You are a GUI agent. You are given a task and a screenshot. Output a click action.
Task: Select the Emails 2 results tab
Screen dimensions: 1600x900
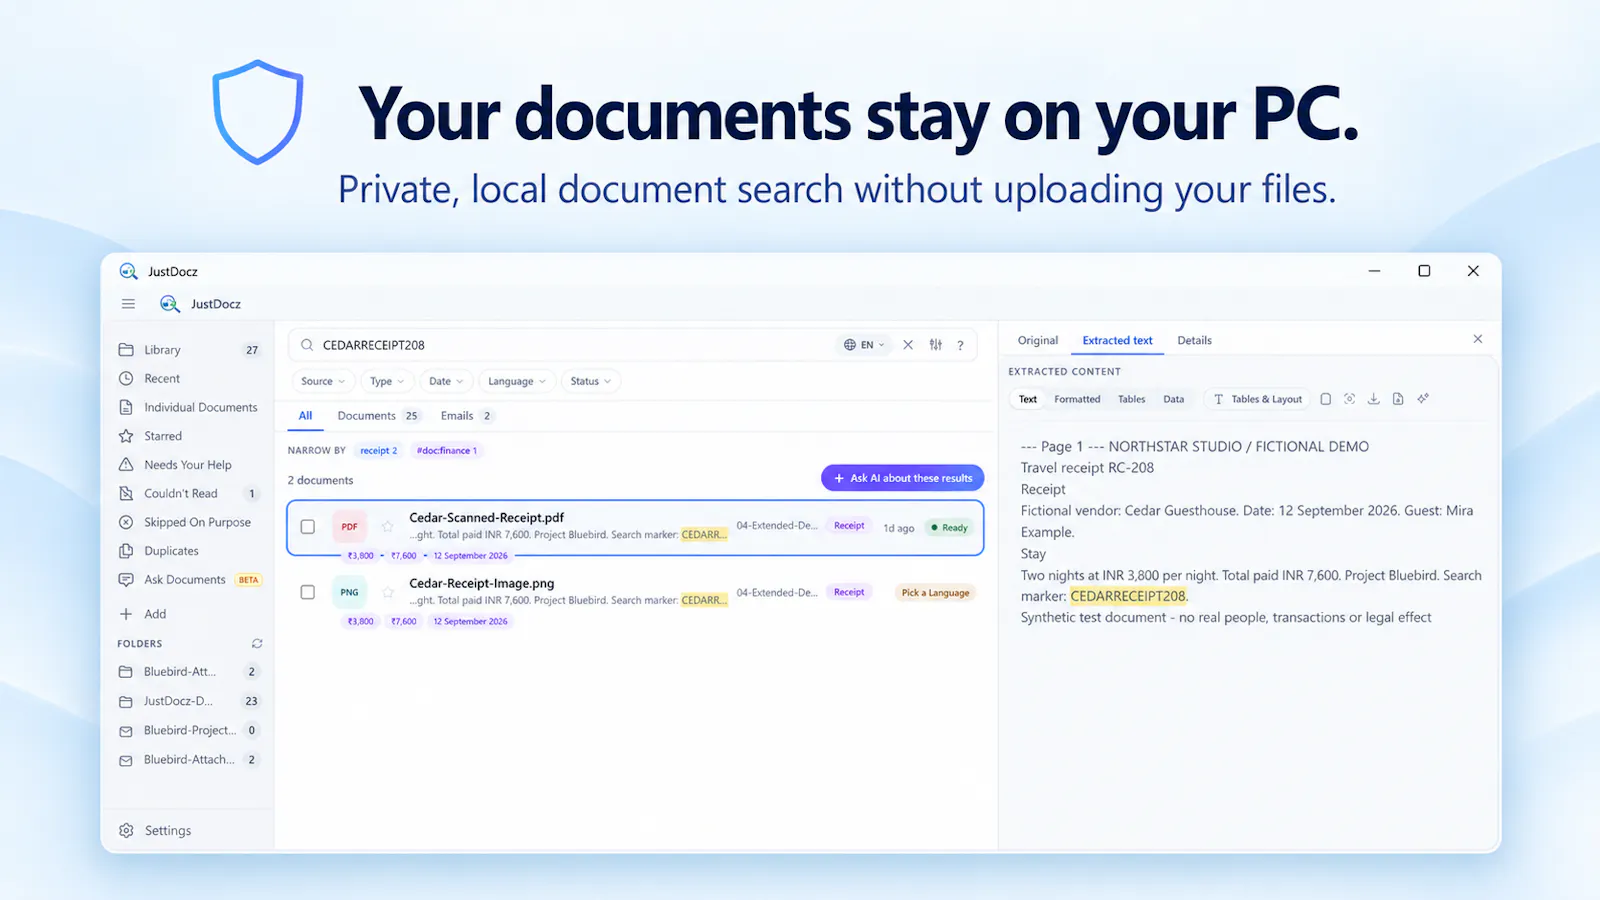pyautogui.click(x=467, y=416)
